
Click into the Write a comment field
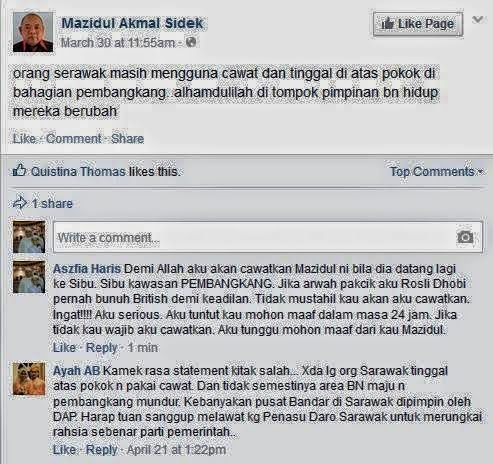click(x=268, y=237)
